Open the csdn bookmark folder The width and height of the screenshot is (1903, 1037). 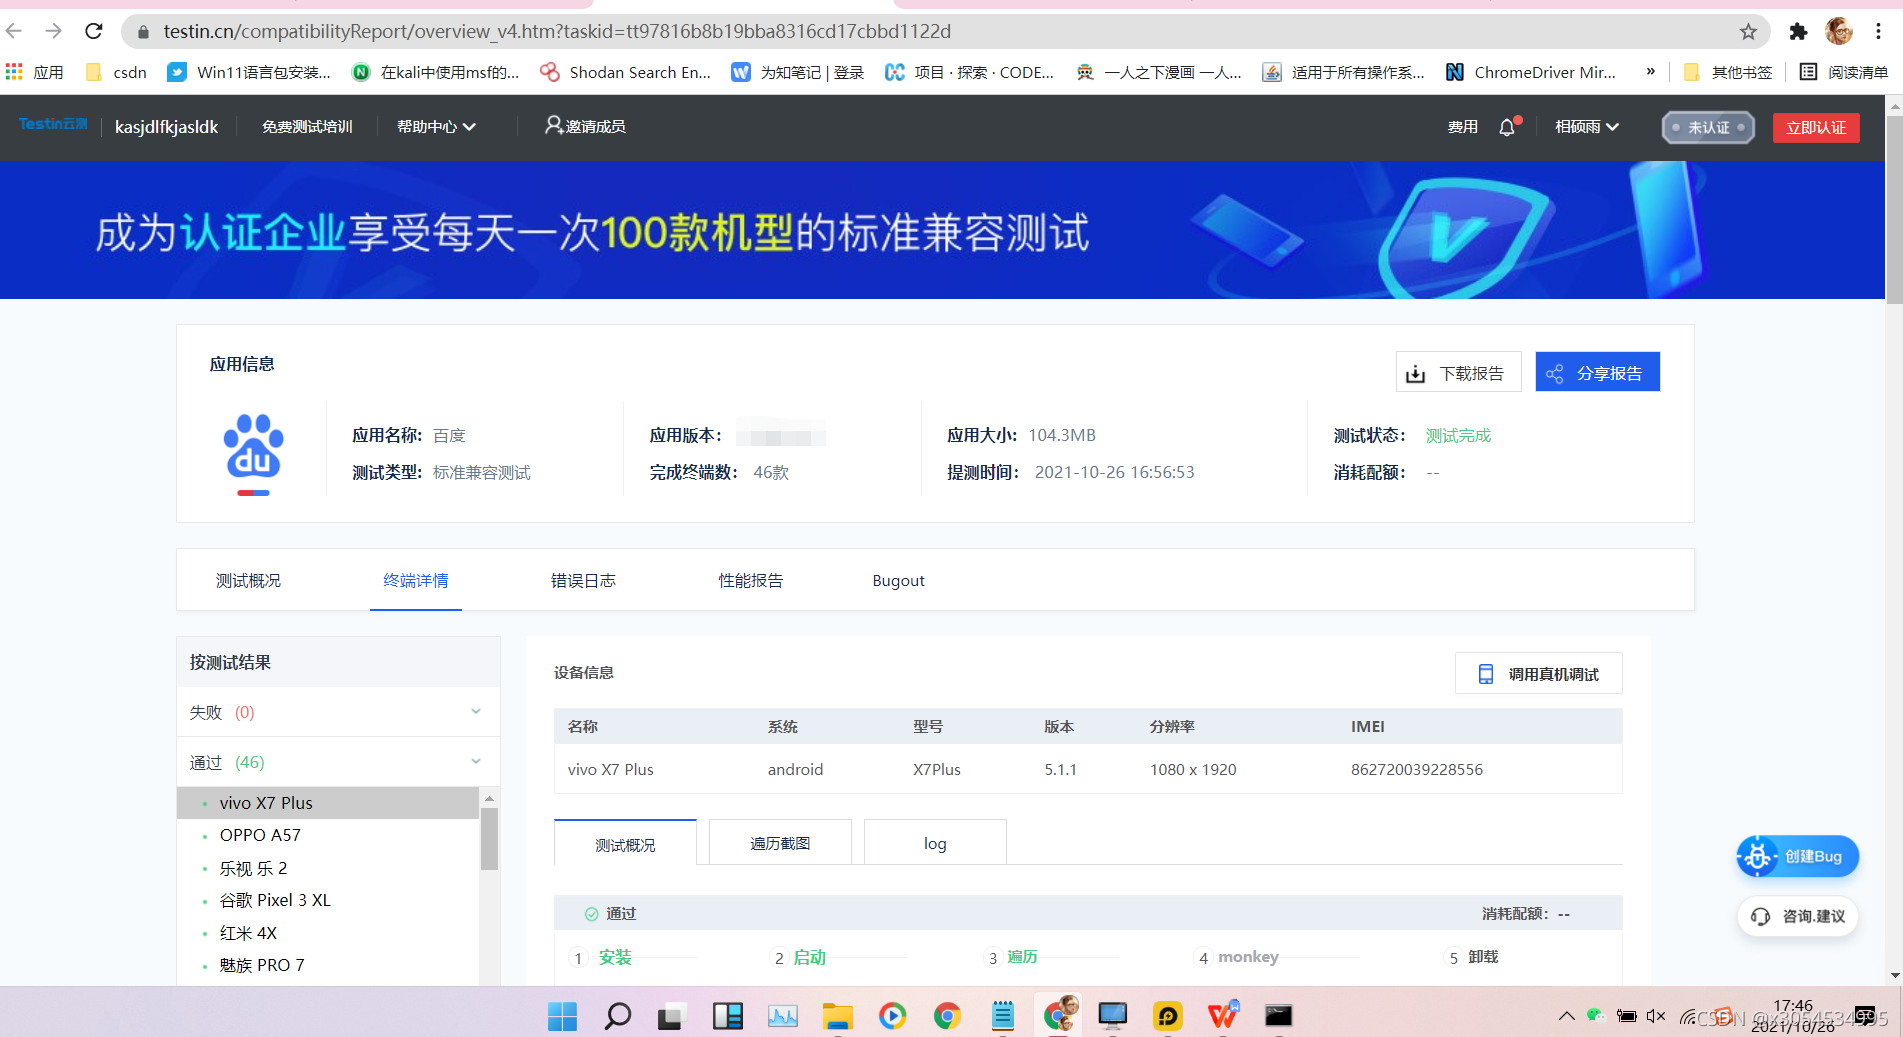click(x=117, y=72)
